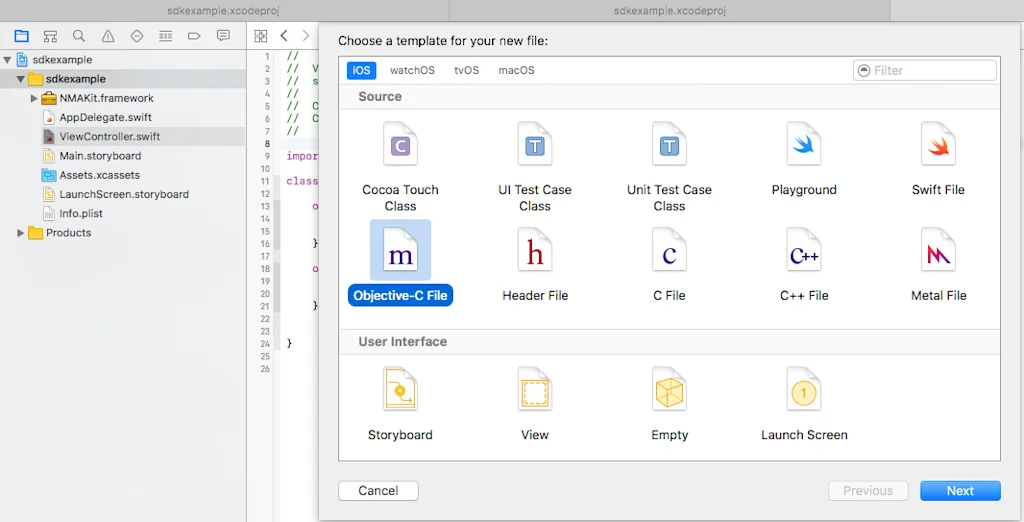Open the Issue navigator warning icon
Viewport: 1024px width, 522px height.
pyautogui.click(x=108, y=36)
